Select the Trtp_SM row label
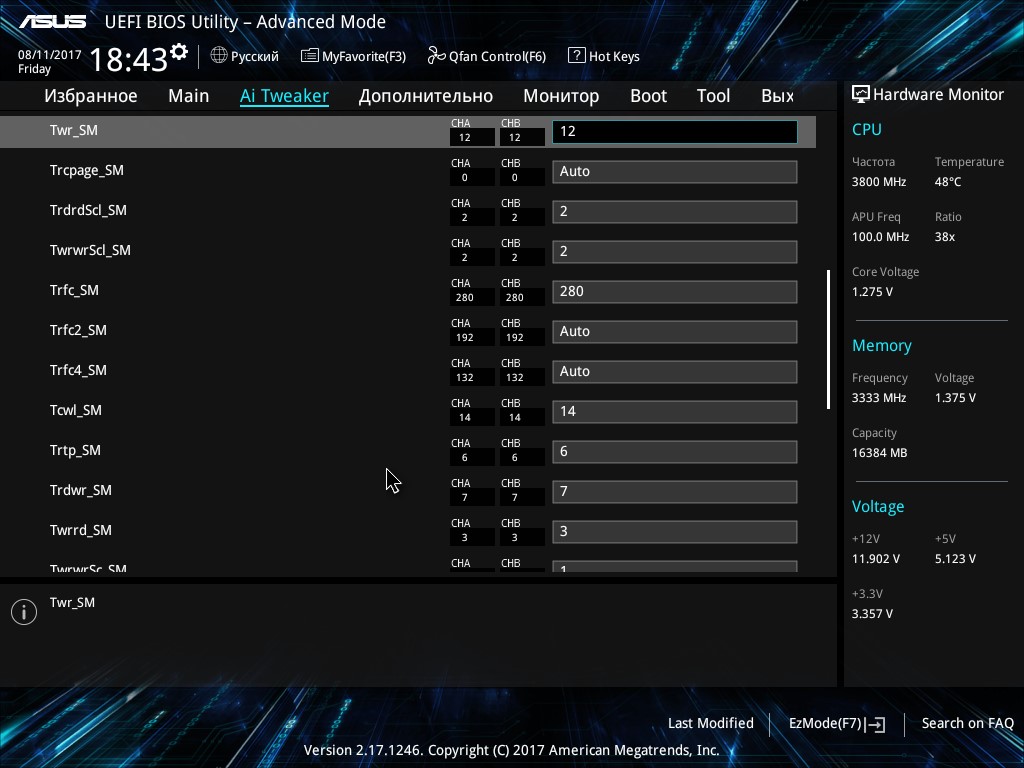The height and width of the screenshot is (768, 1024). [x=75, y=451]
